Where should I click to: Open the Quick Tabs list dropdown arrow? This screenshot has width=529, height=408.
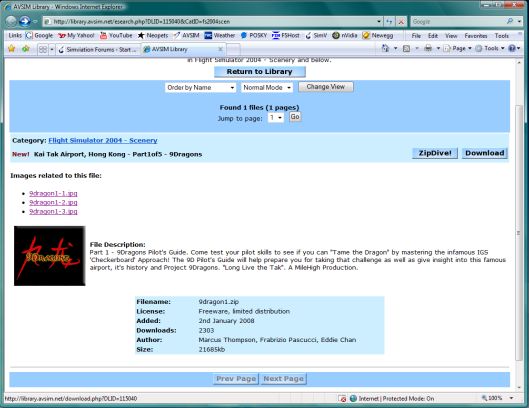(x=52, y=49)
